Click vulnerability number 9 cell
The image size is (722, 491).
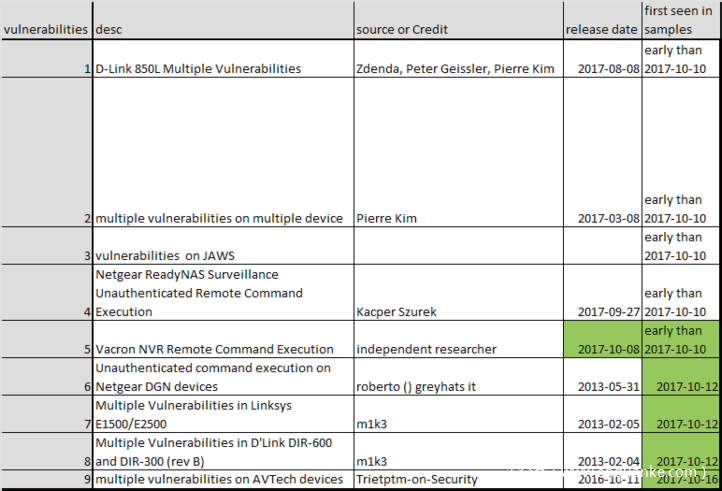pyautogui.click(x=47, y=479)
